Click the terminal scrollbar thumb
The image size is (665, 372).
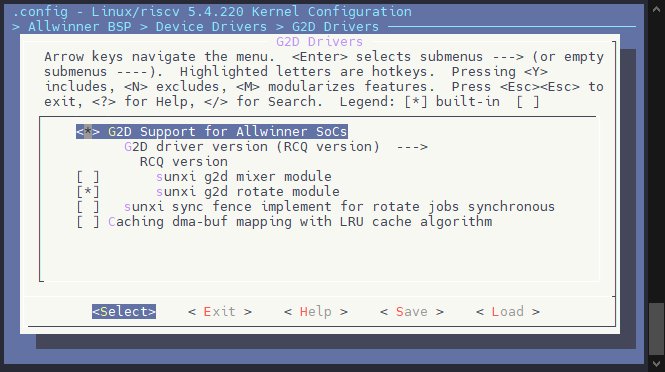[x=656, y=329]
